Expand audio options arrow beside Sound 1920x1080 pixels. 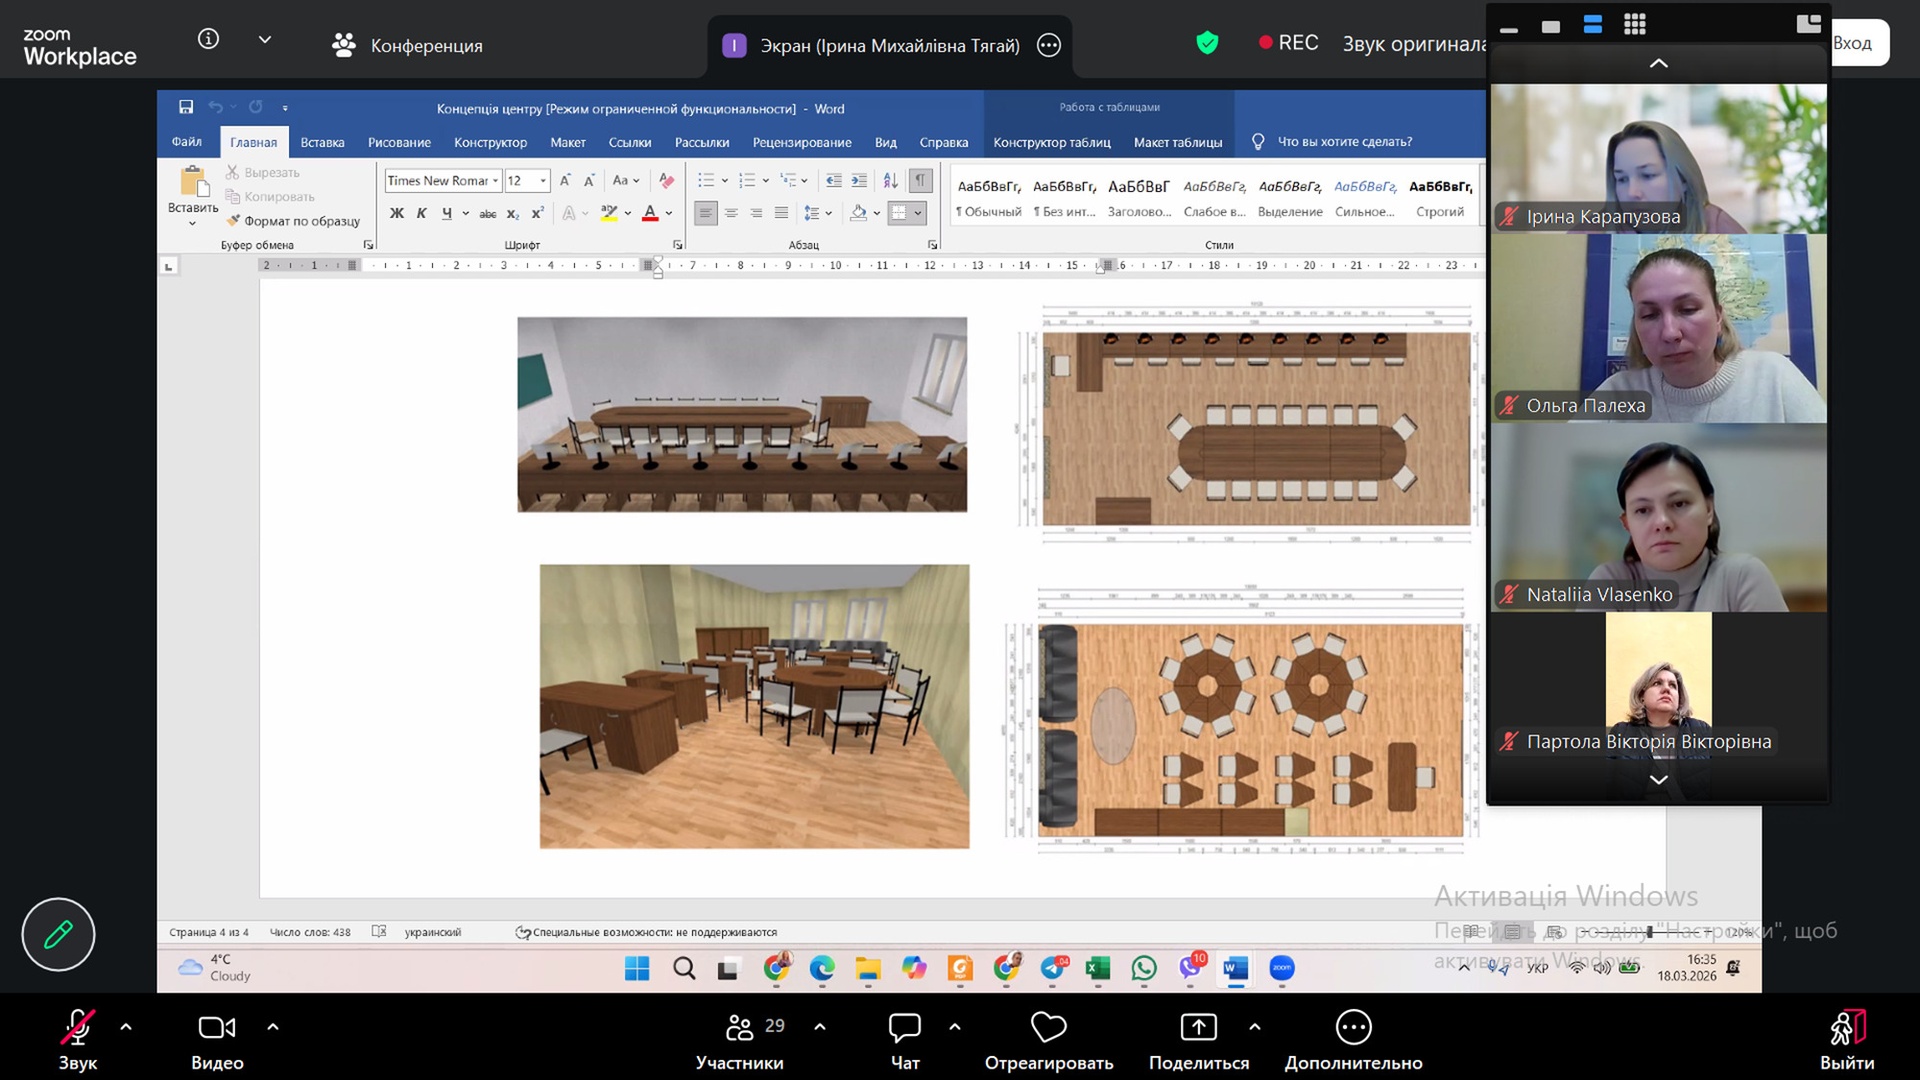pos(126,1027)
